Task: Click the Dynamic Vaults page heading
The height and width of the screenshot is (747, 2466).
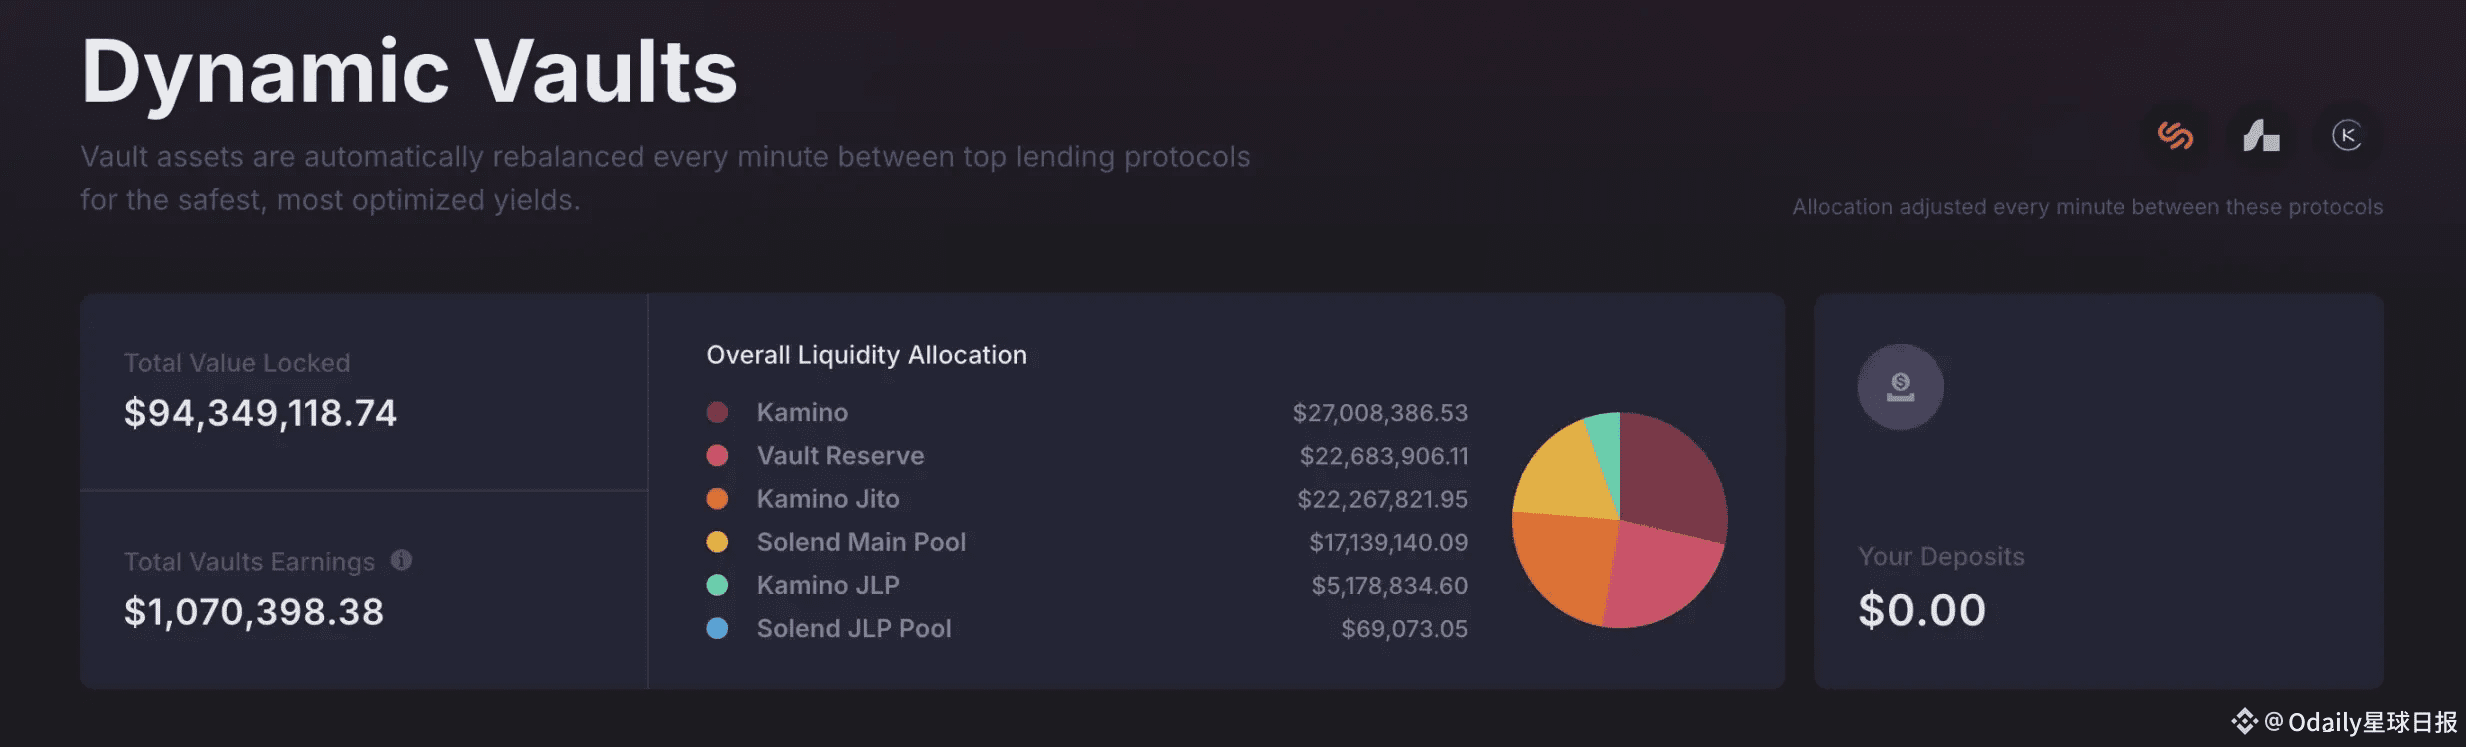Action: pos(409,72)
